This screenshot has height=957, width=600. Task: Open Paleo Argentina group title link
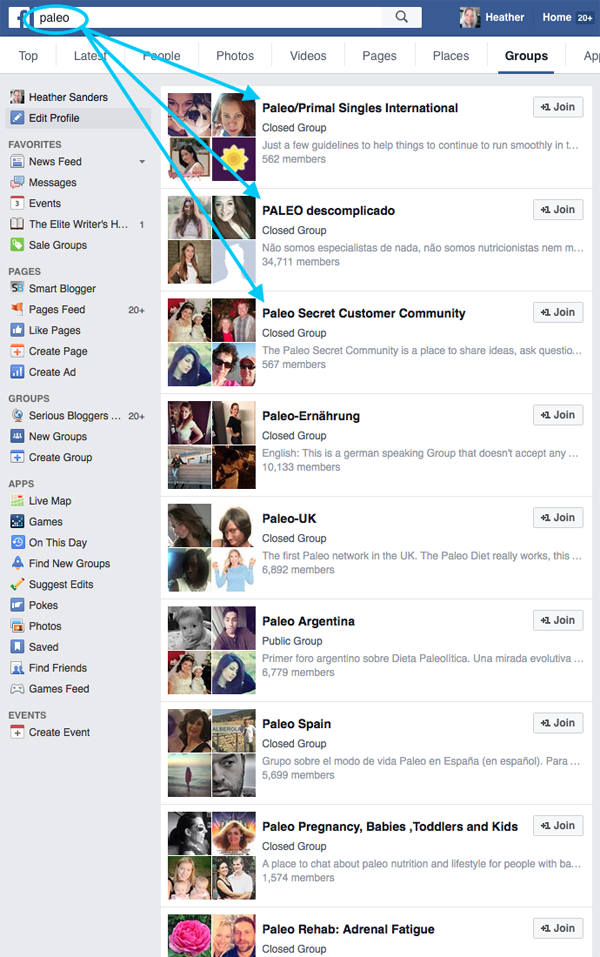coord(308,621)
